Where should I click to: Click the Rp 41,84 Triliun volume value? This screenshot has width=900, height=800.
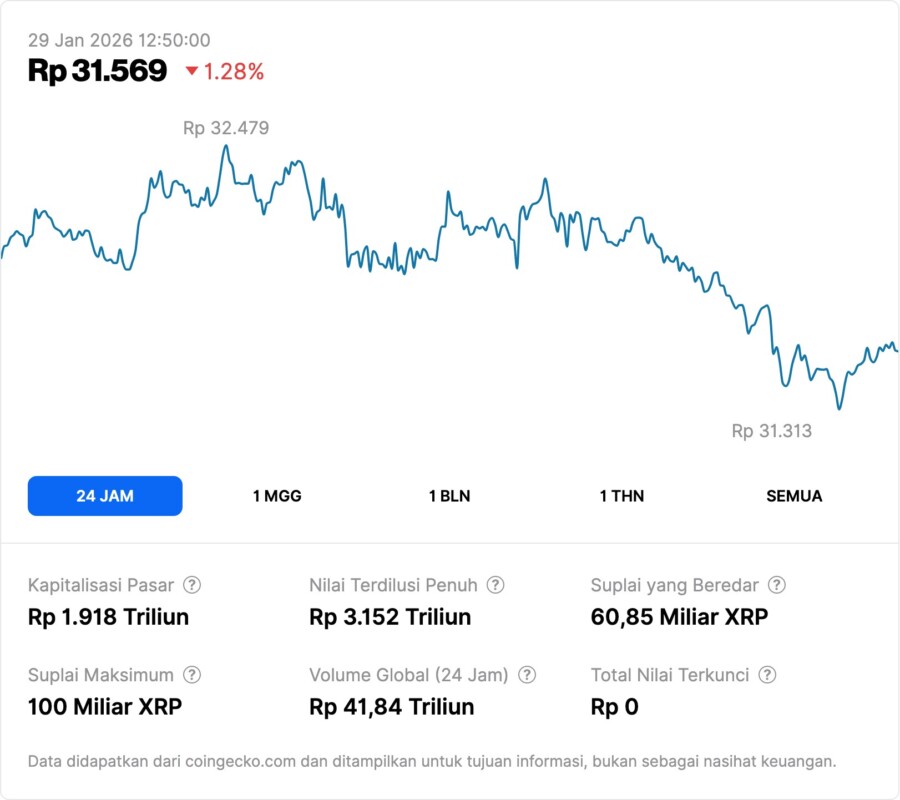point(391,707)
